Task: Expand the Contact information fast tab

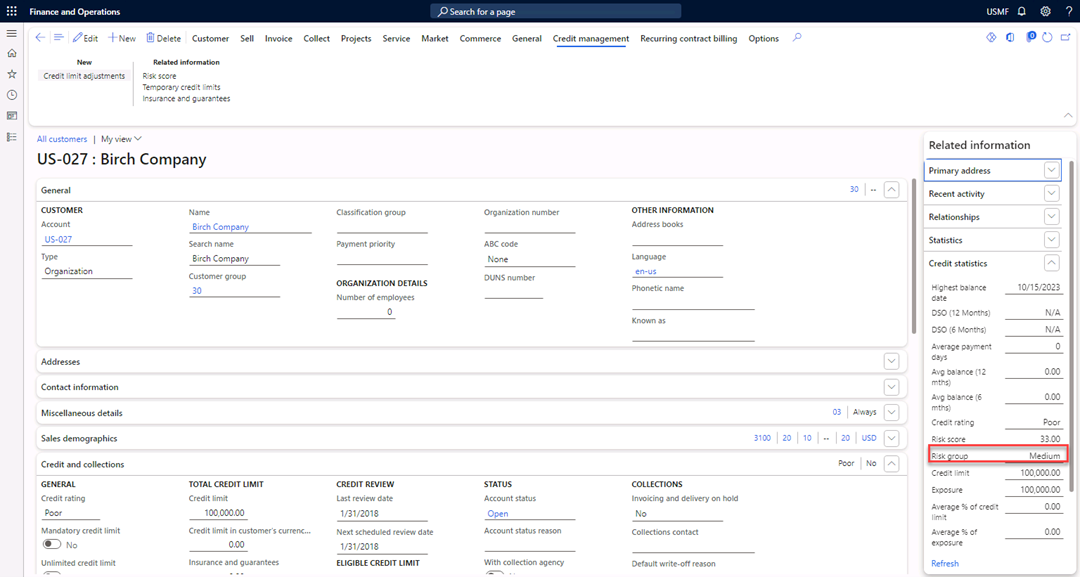Action: (x=891, y=387)
